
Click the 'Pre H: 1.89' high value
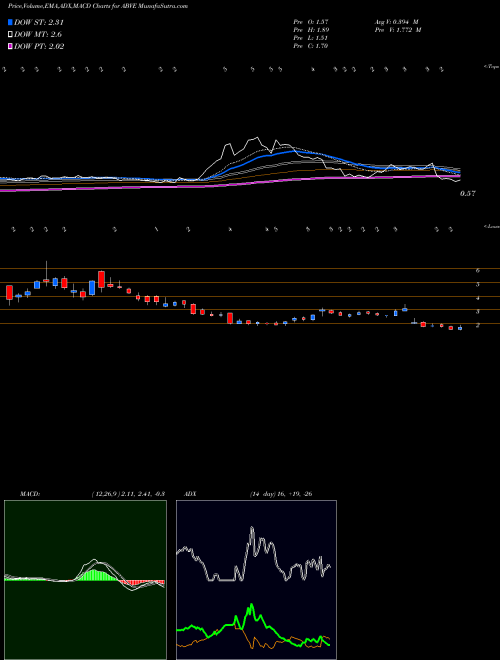point(311,30)
